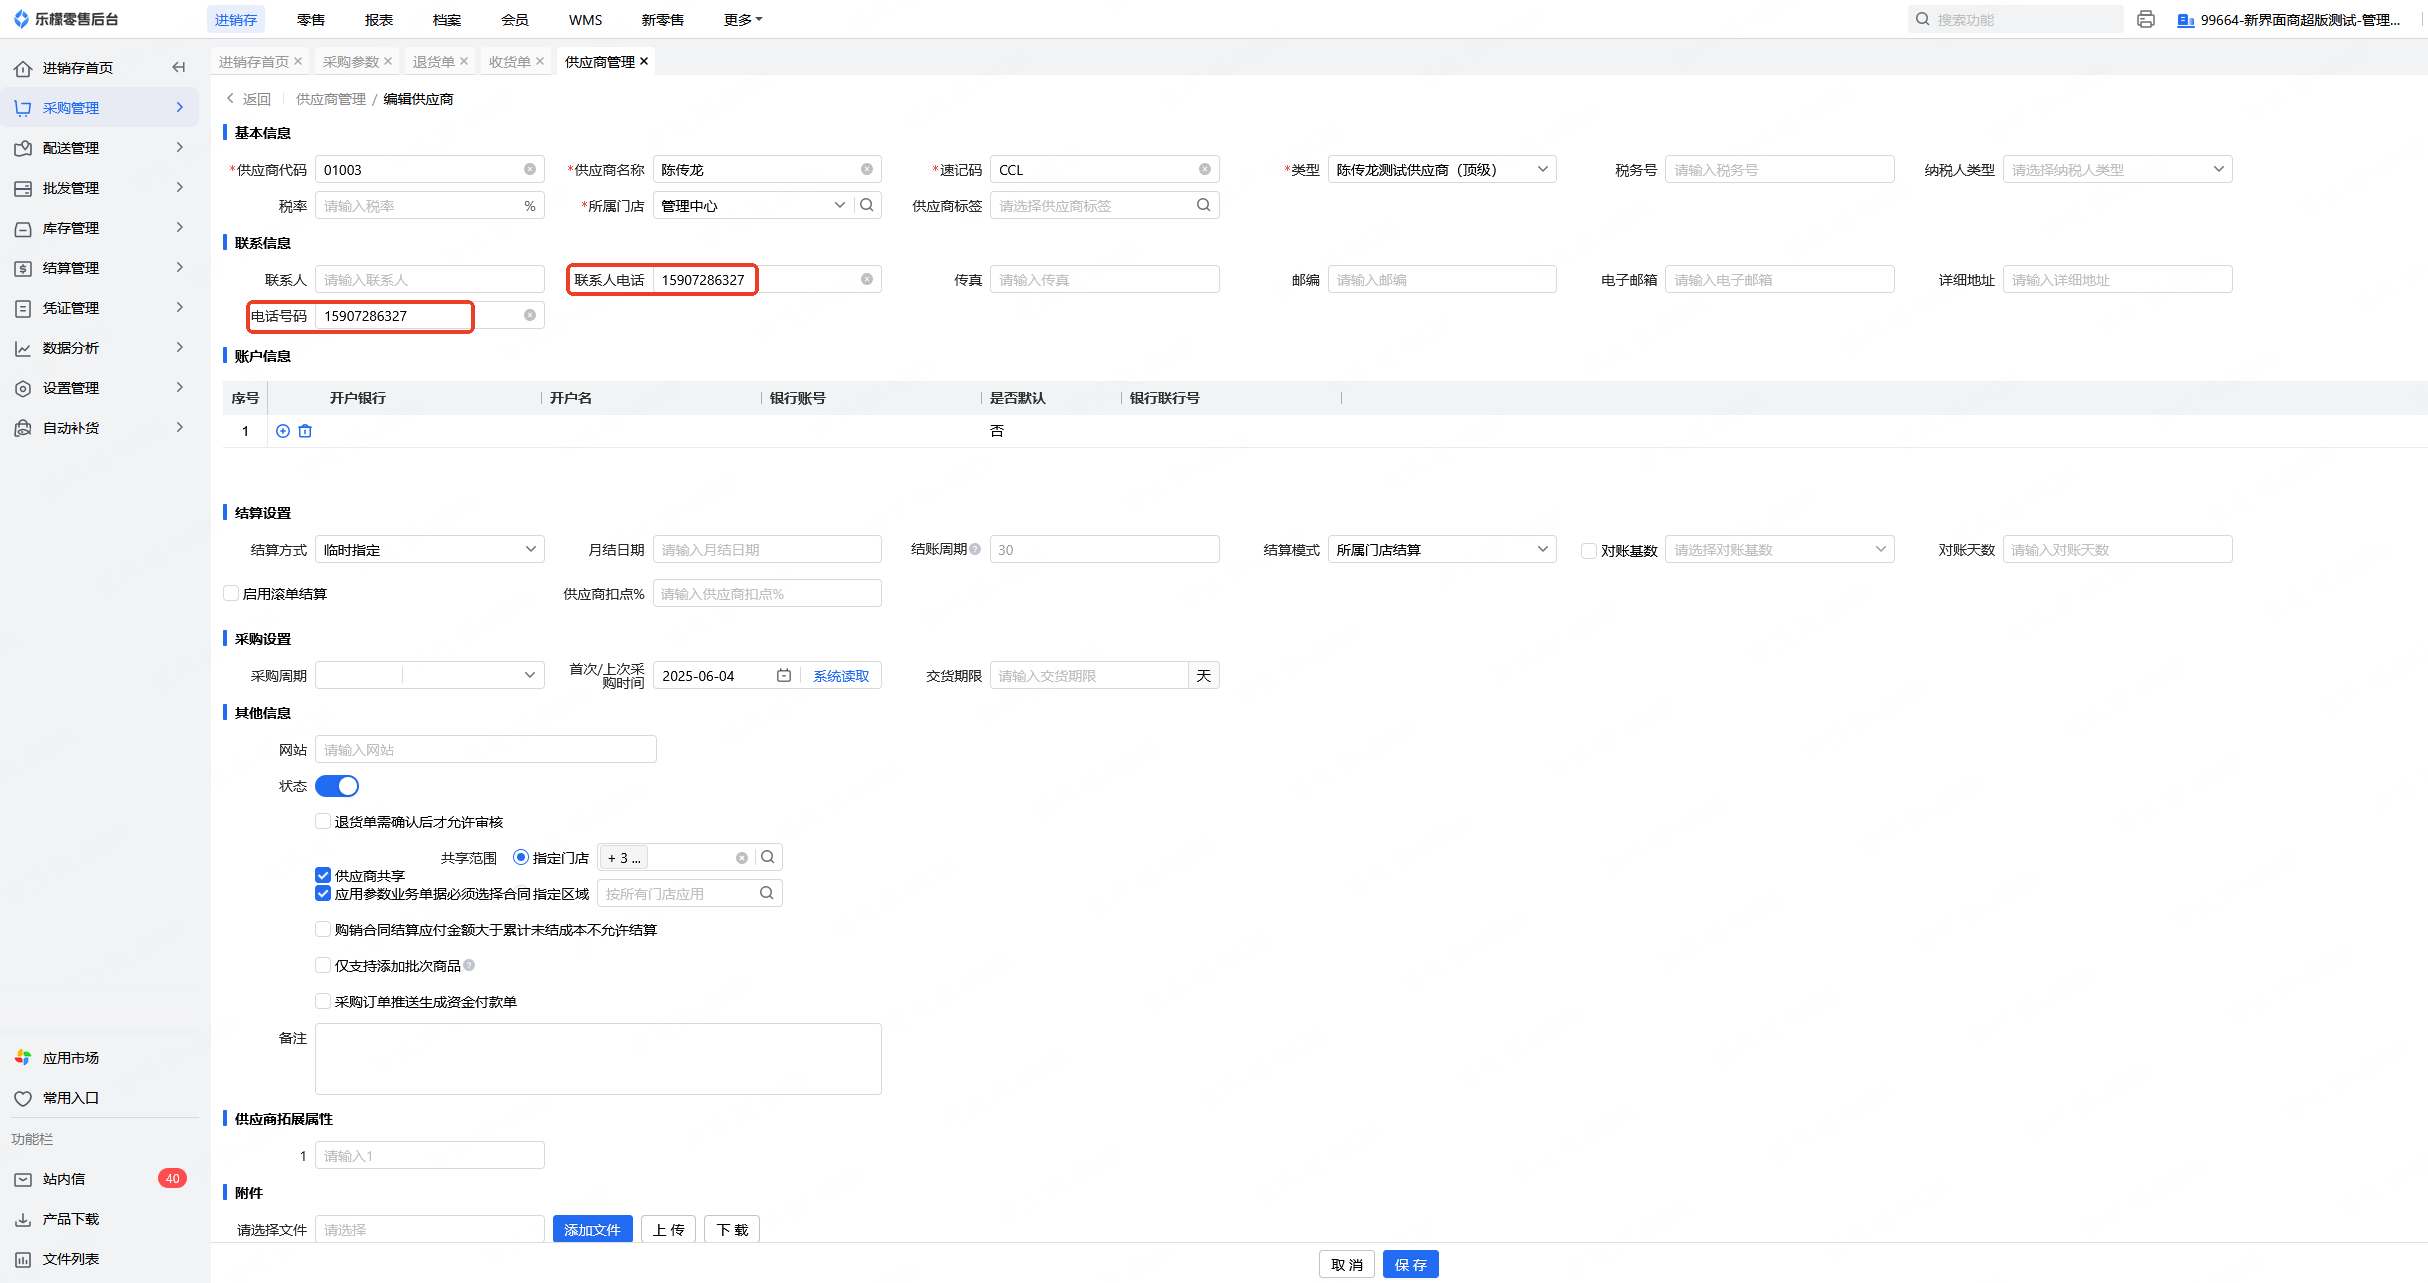This screenshot has height=1283, width=2428.
Task: Open calendar icon for 首次采购时间
Action: click(x=784, y=676)
